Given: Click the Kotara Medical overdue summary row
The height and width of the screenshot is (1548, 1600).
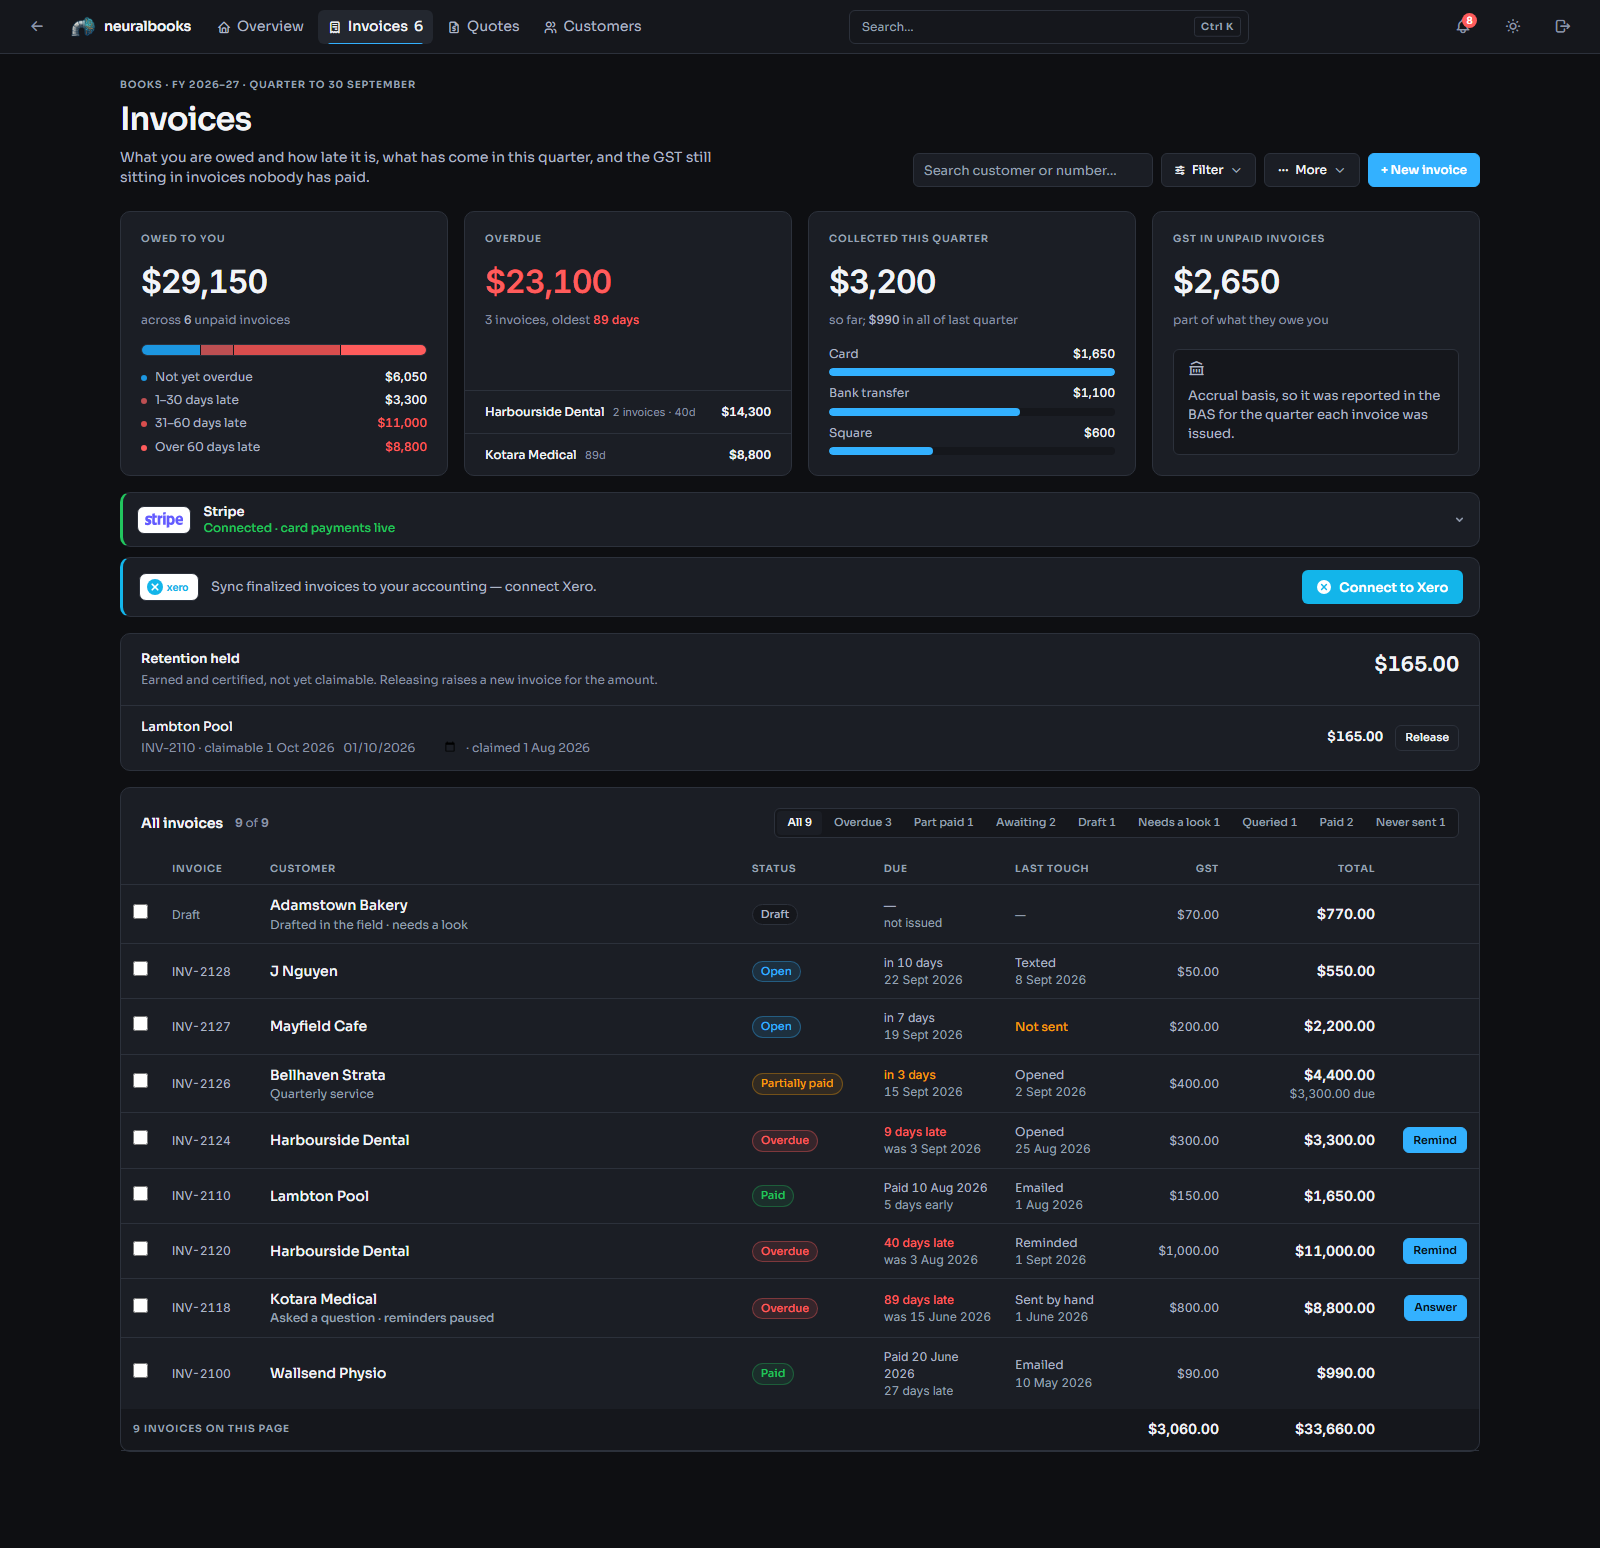Looking at the screenshot, I should tap(628, 455).
